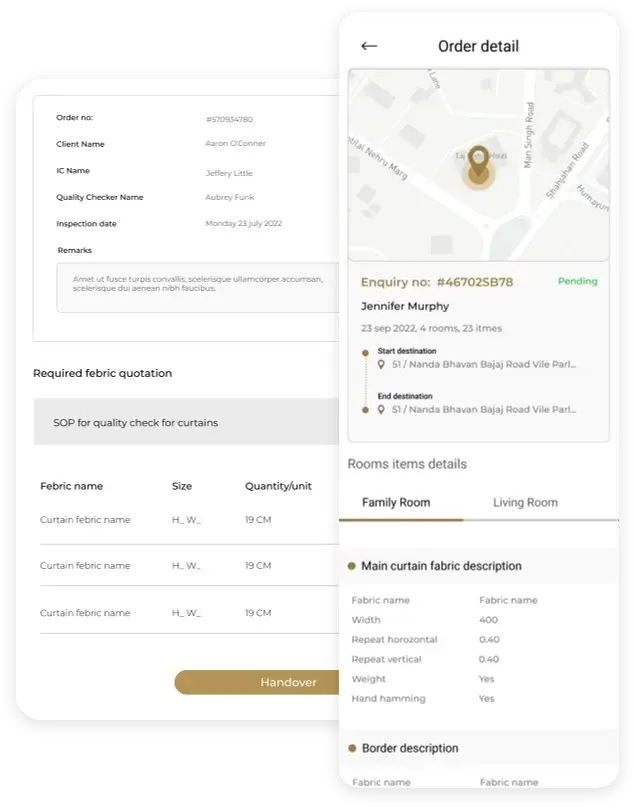
Task: Select the Family Room tab
Action: coord(396,502)
